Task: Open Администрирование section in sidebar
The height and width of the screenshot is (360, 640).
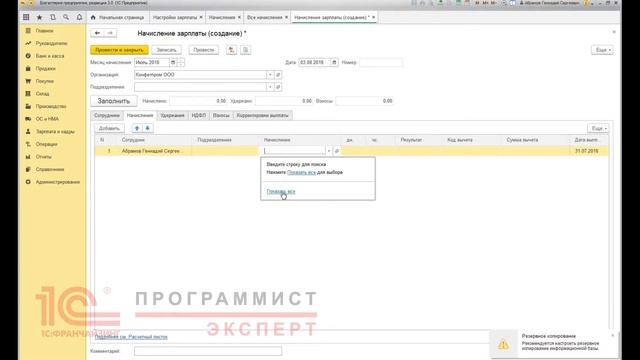Action: pyautogui.click(x=58, y=182)
